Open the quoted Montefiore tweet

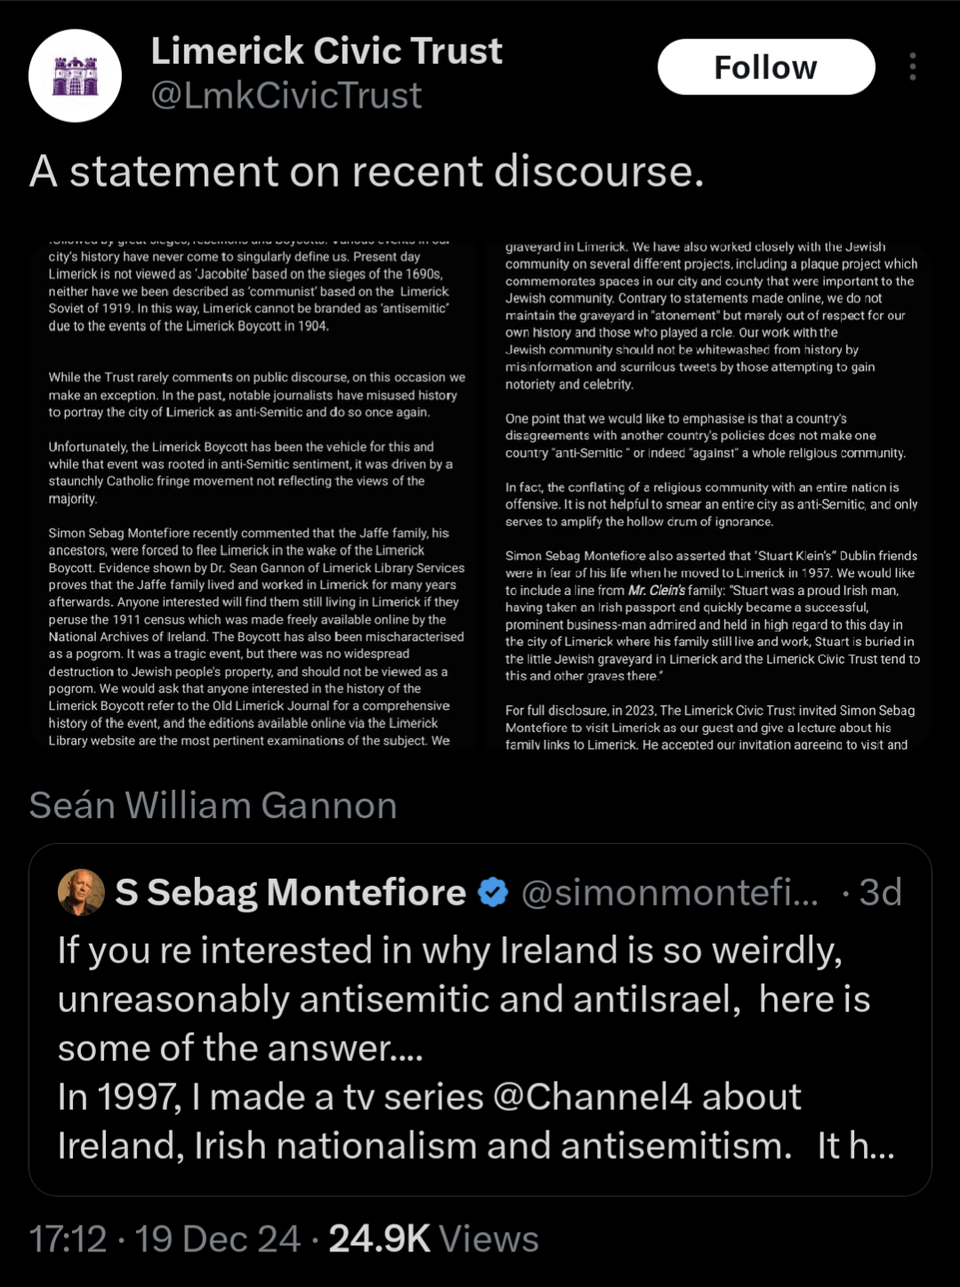click(x=480, y=1020)
